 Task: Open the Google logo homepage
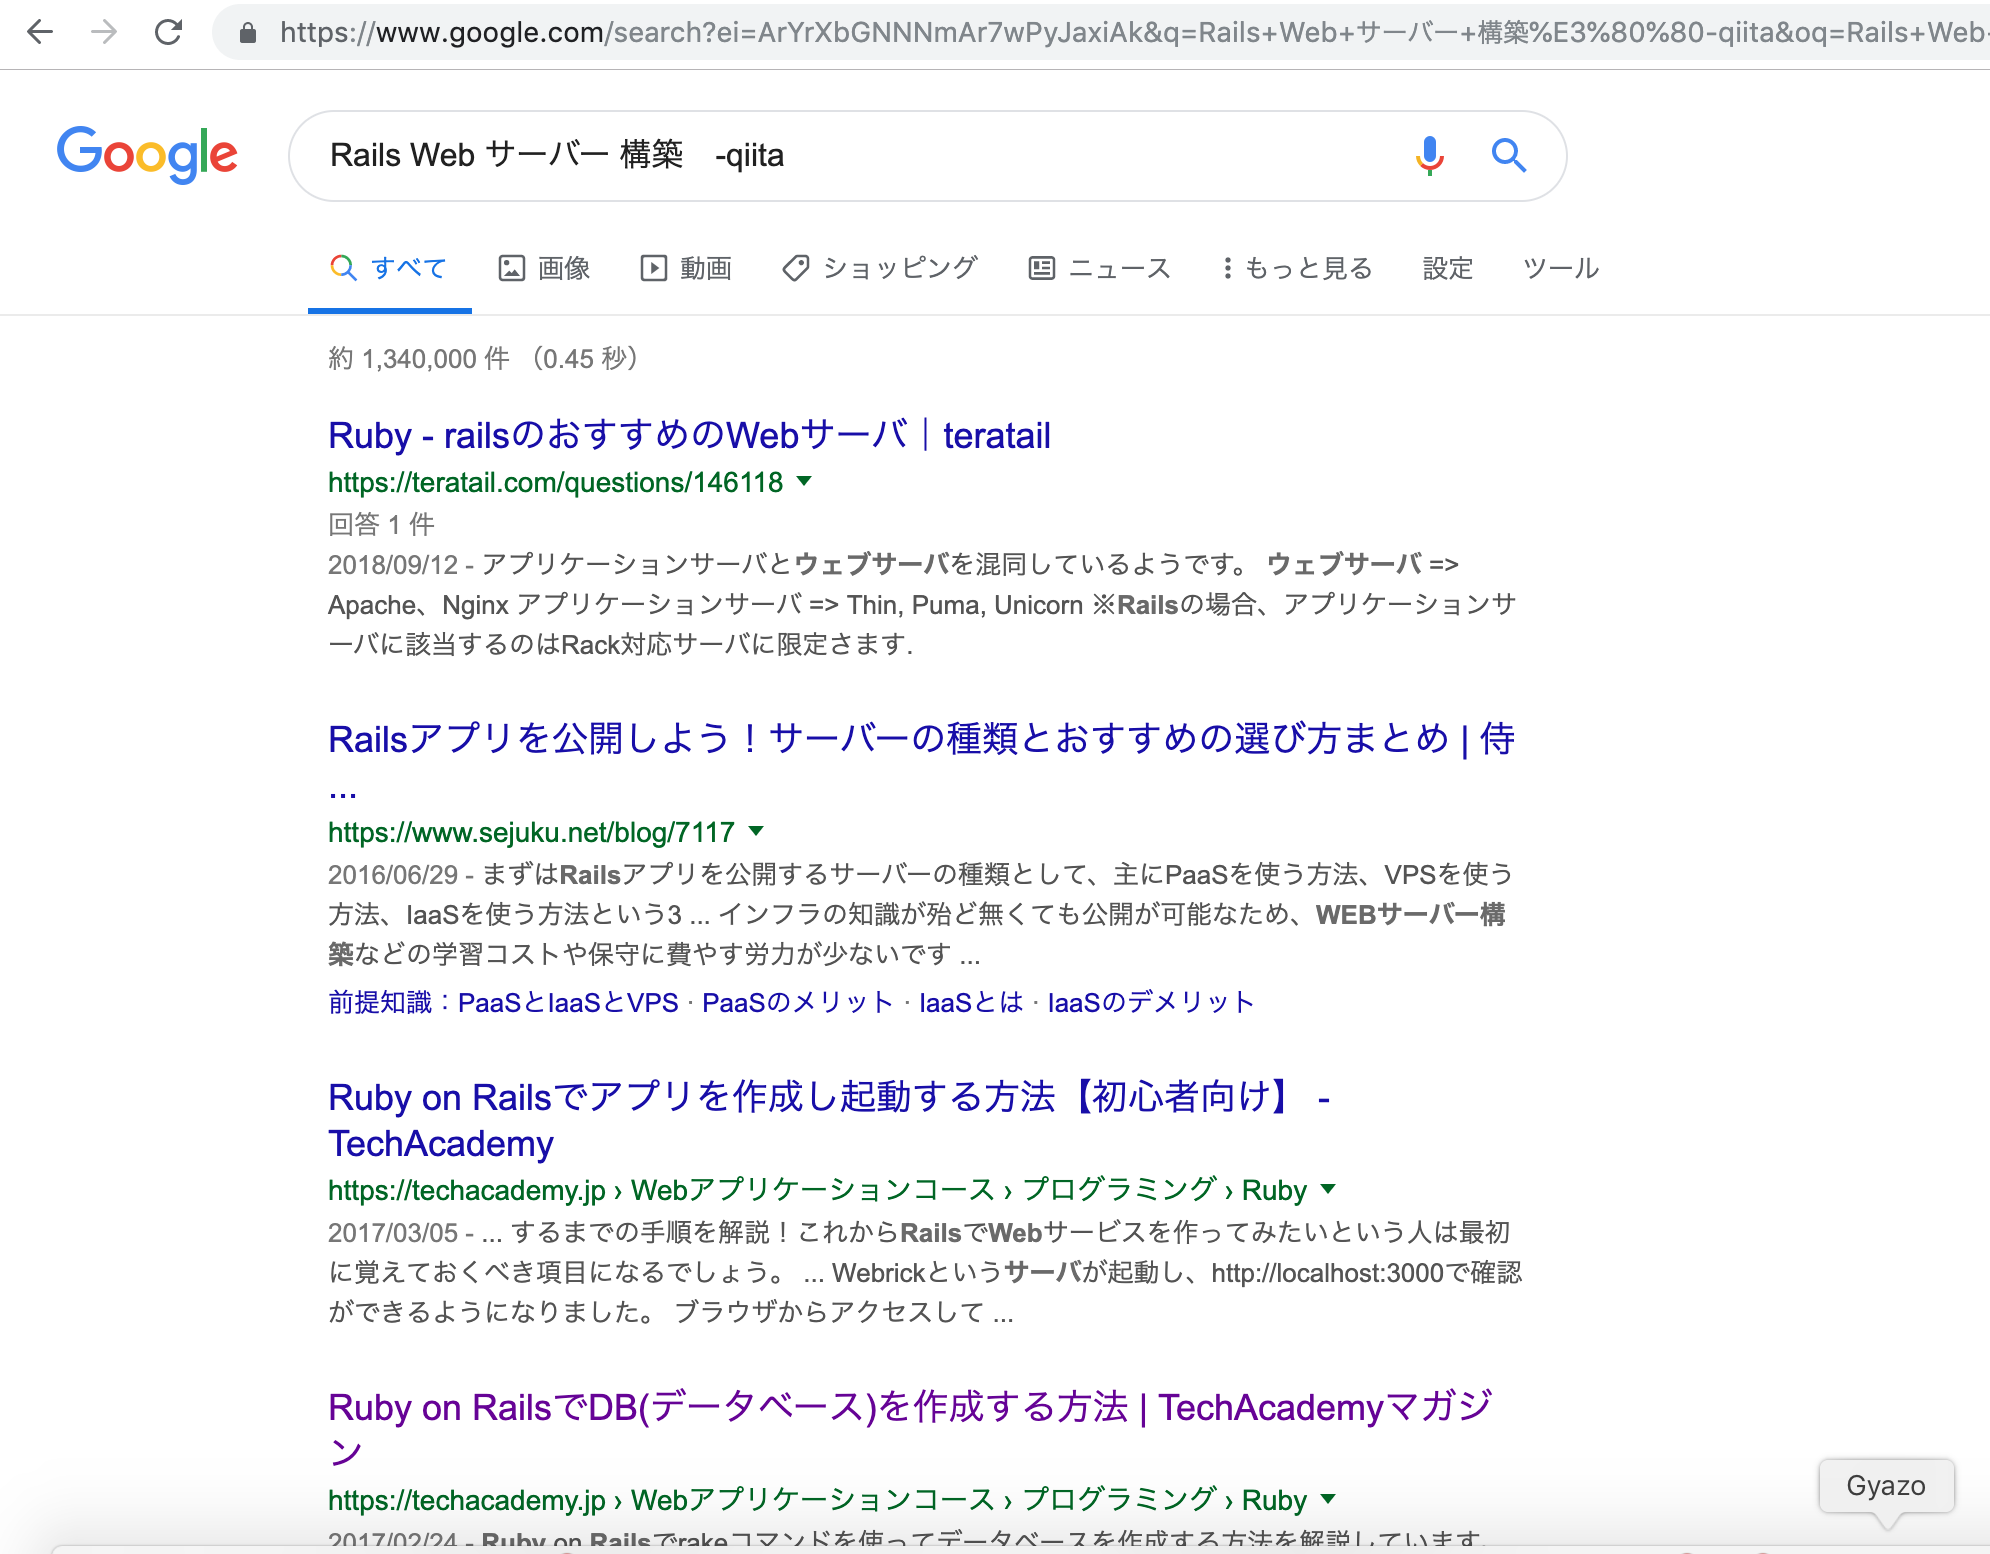tap(147, 154)
